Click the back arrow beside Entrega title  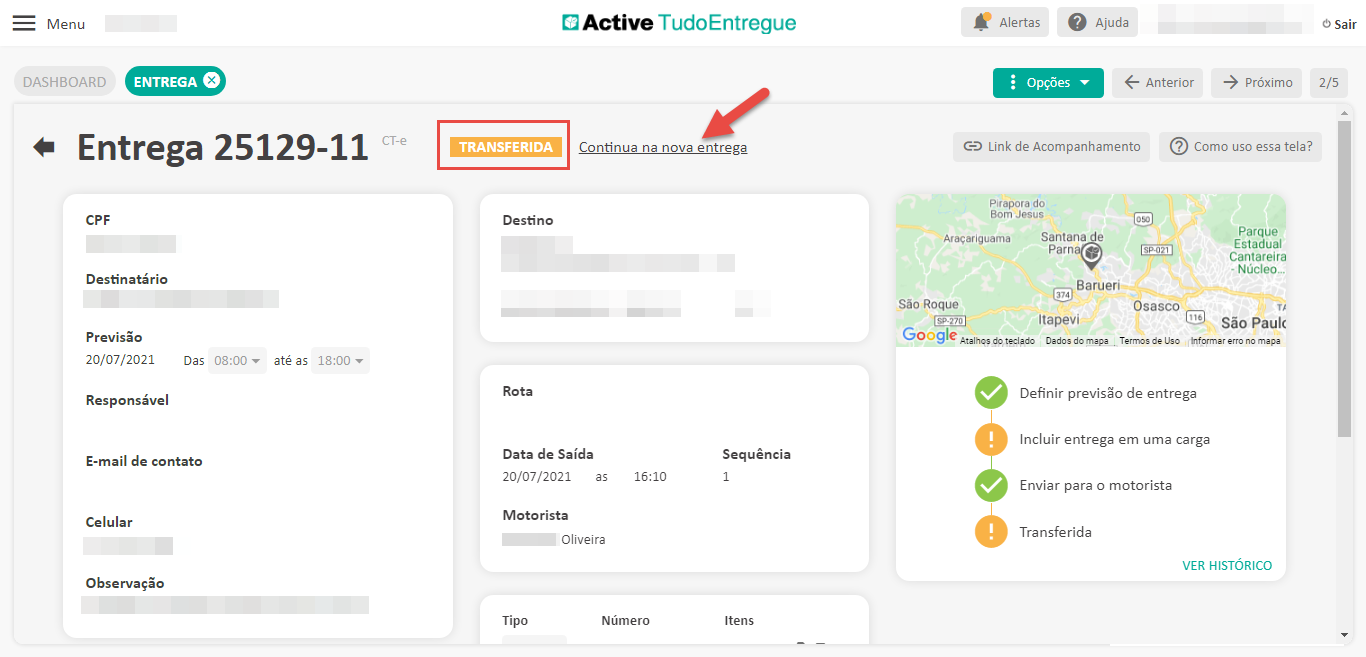click(x=44, y=147)
